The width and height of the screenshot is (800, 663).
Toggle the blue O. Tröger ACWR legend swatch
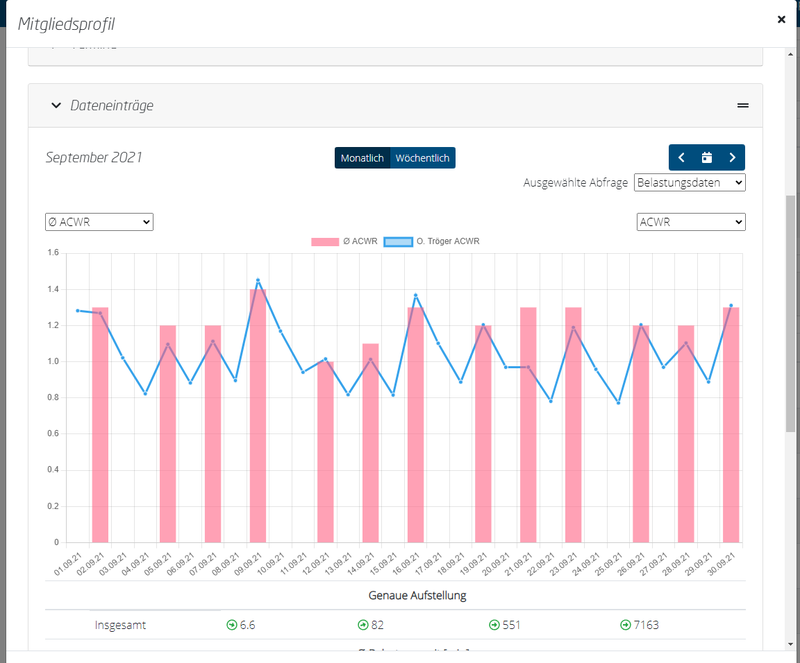coord(398,242)
